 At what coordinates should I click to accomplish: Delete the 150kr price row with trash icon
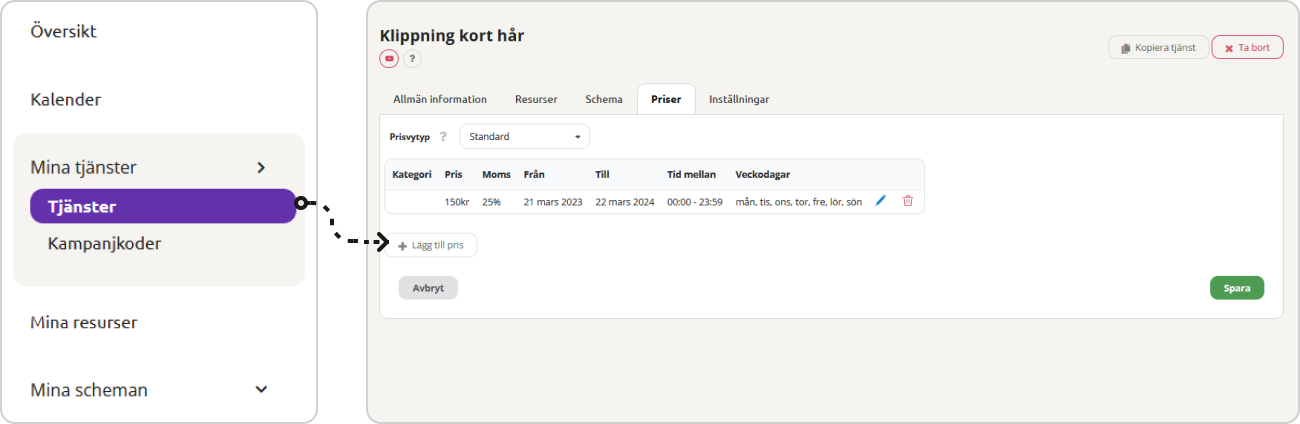[x=908, y=201]
